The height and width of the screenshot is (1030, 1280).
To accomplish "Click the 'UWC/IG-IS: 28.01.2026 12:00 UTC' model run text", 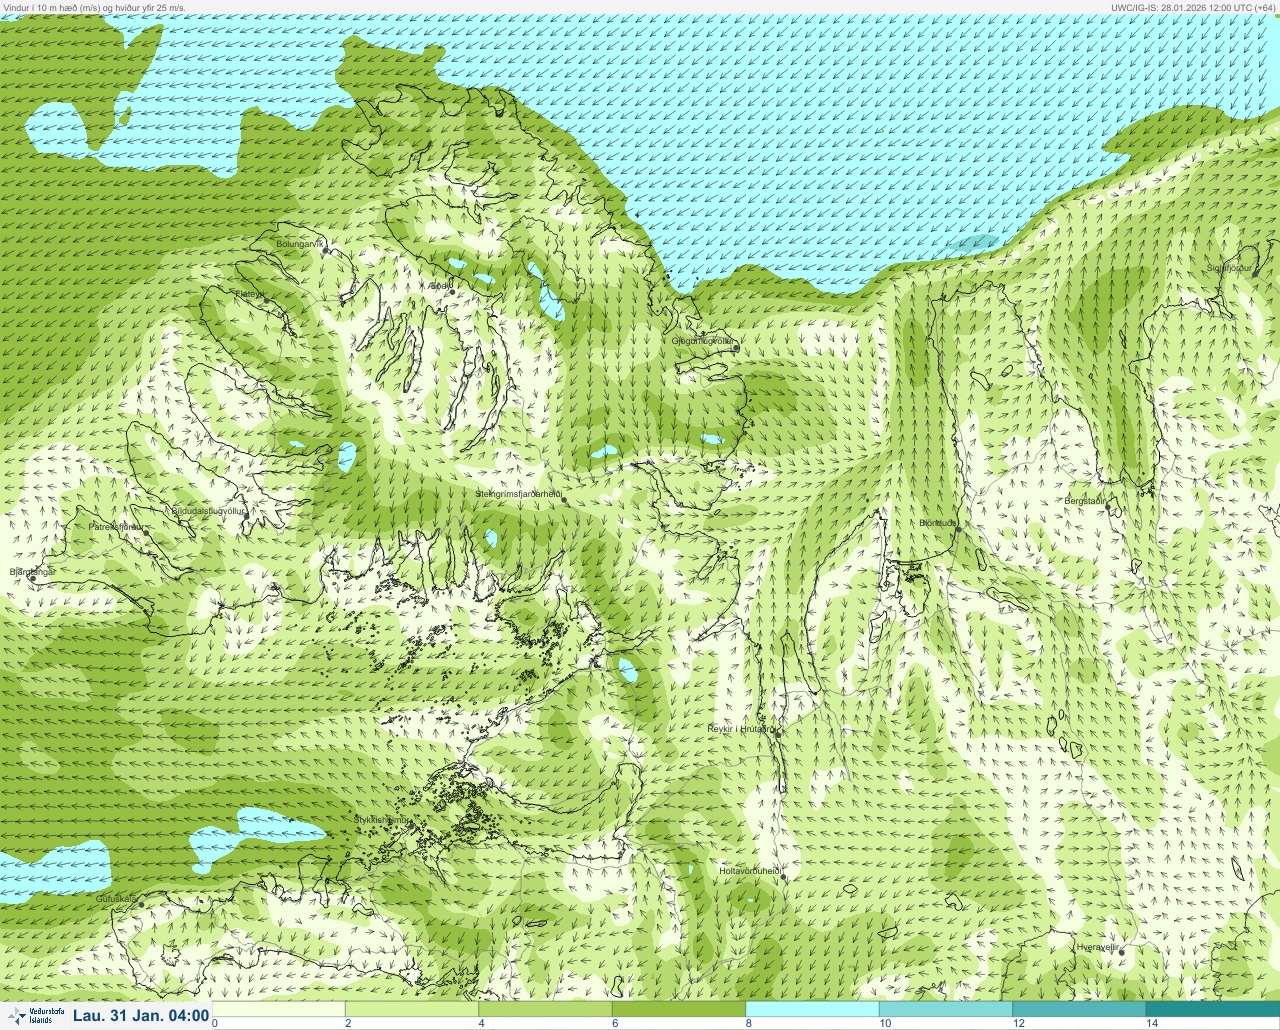I will point(1194,7).
